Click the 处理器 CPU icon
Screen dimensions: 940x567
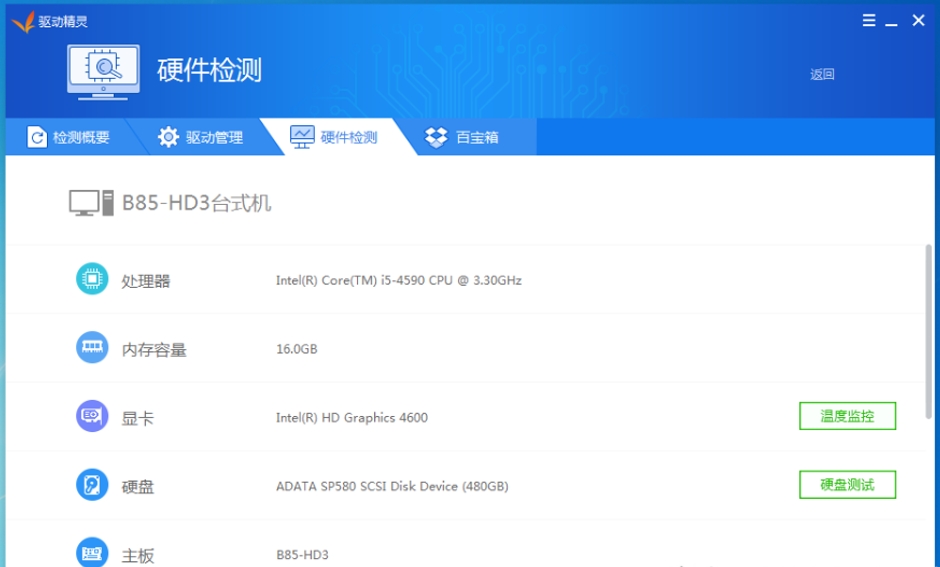(x=92, y=279)
